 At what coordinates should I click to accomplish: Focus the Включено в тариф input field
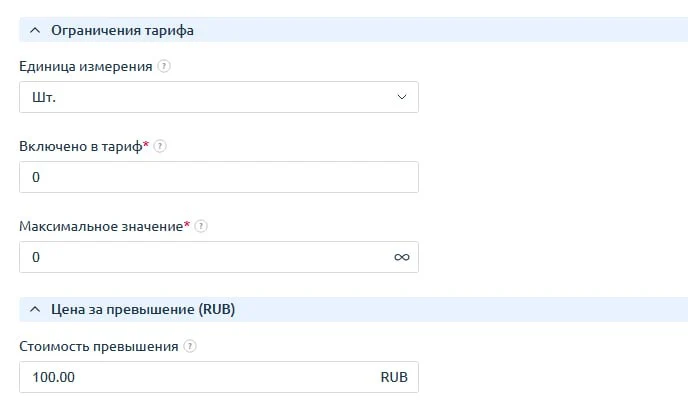218,177
